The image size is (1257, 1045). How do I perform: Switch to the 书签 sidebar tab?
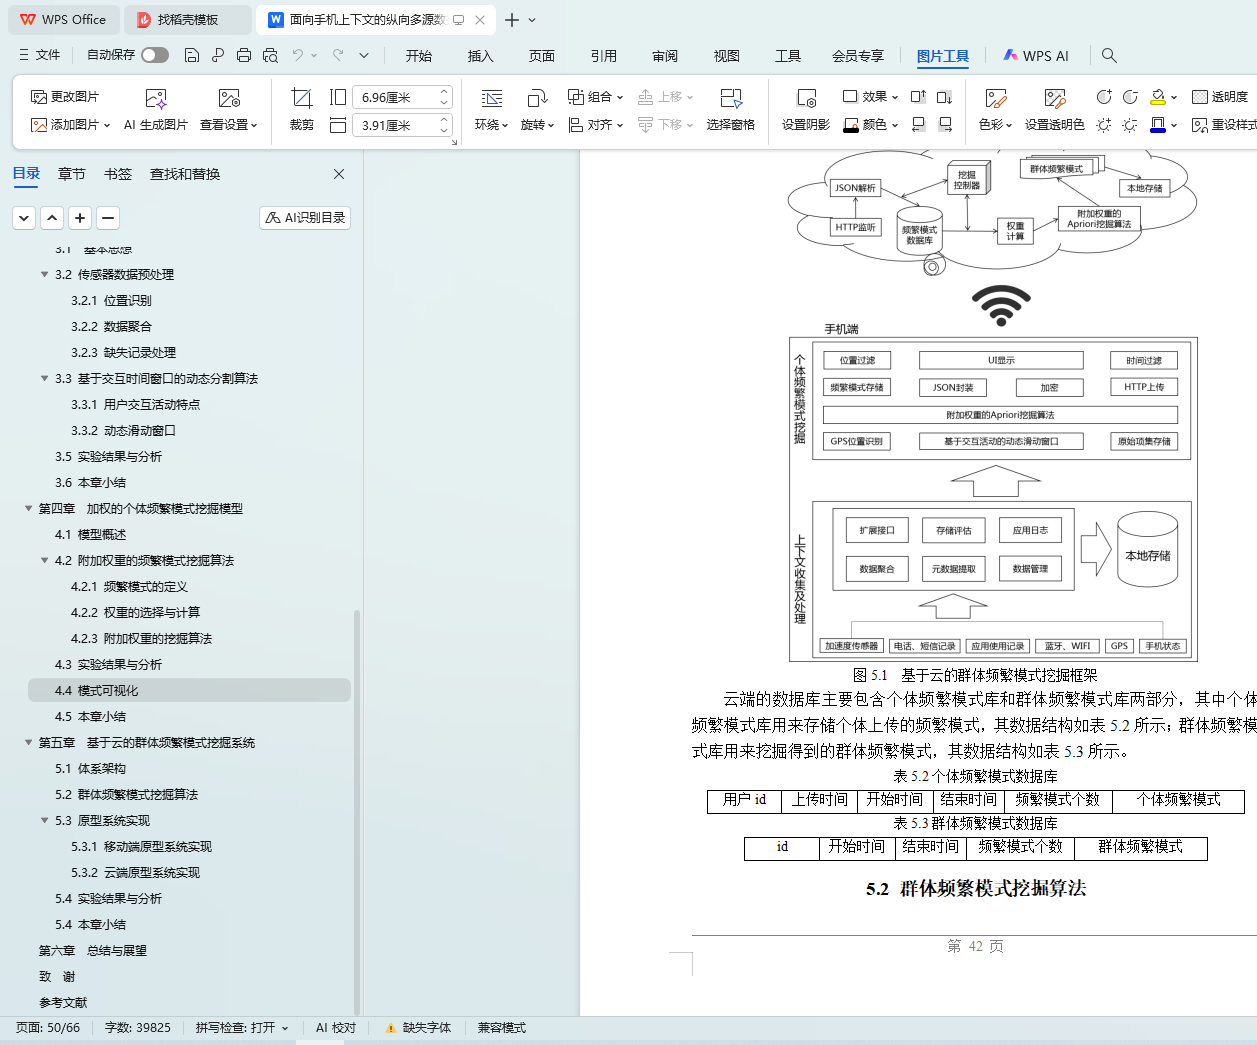tap(118, 174)
